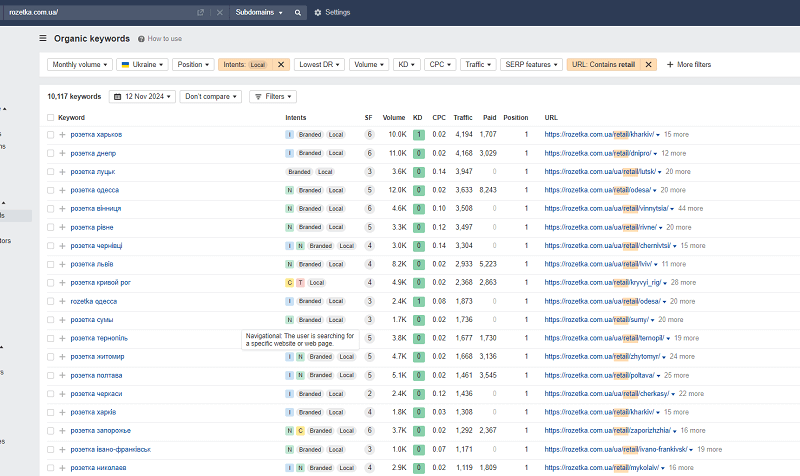The height and width of the screenshot is (476, 800).
Task: Click the Branded badge for розетка львів
Action: pos(310,264)
